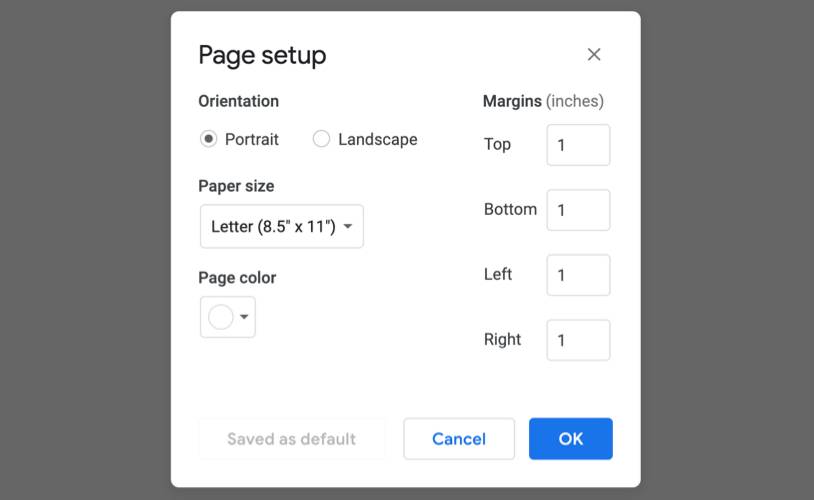814x500 pixels.
Task: Click the Paper size heading label
Action: pos(236,186)
